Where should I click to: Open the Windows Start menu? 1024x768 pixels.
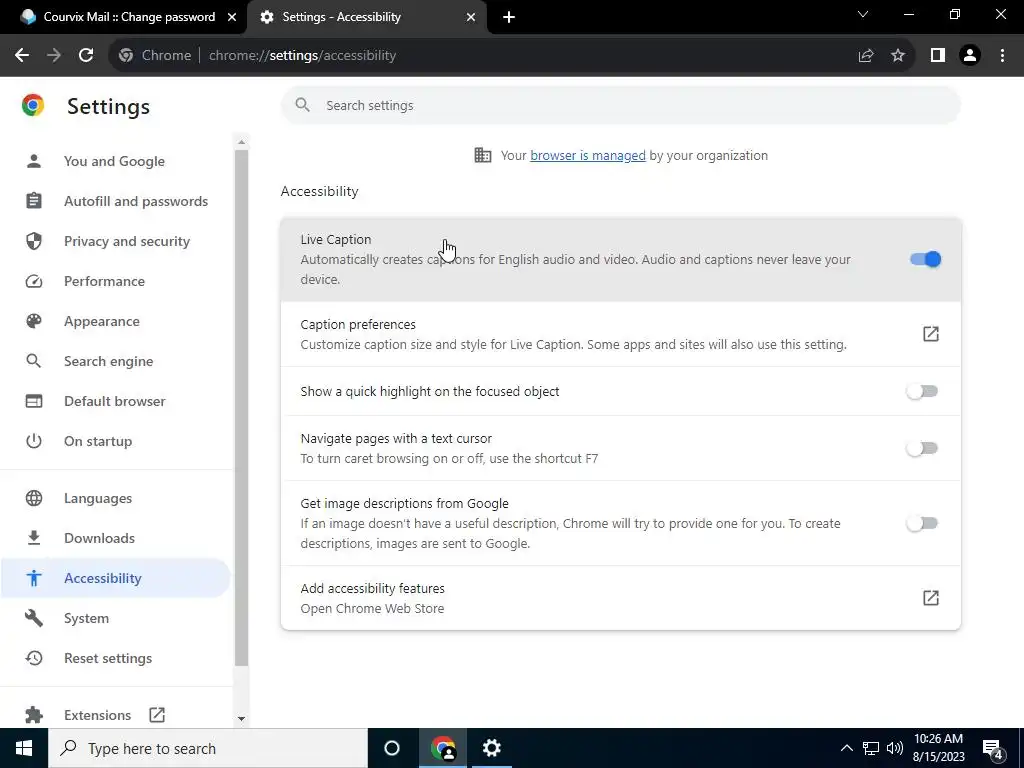pos(24,748)
